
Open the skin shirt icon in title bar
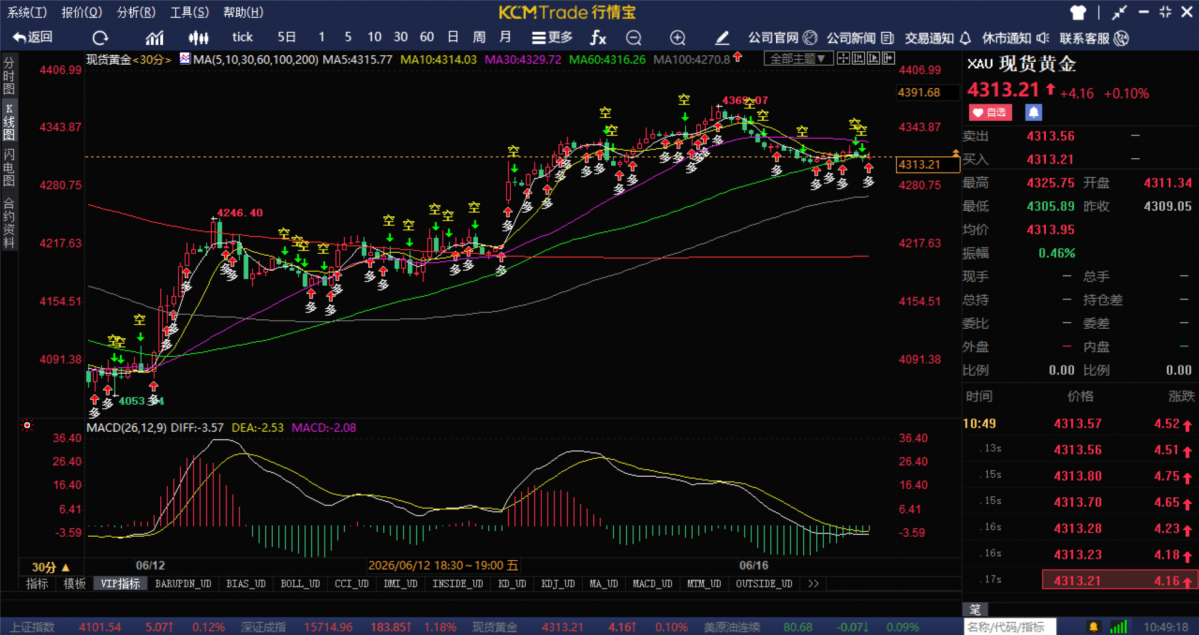[1078, 12]
